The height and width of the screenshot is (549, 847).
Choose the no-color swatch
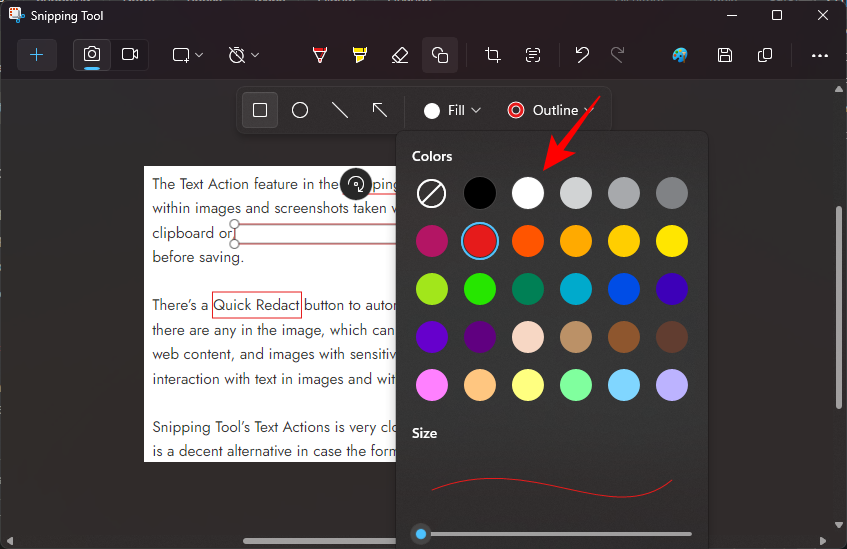[432, 193]
